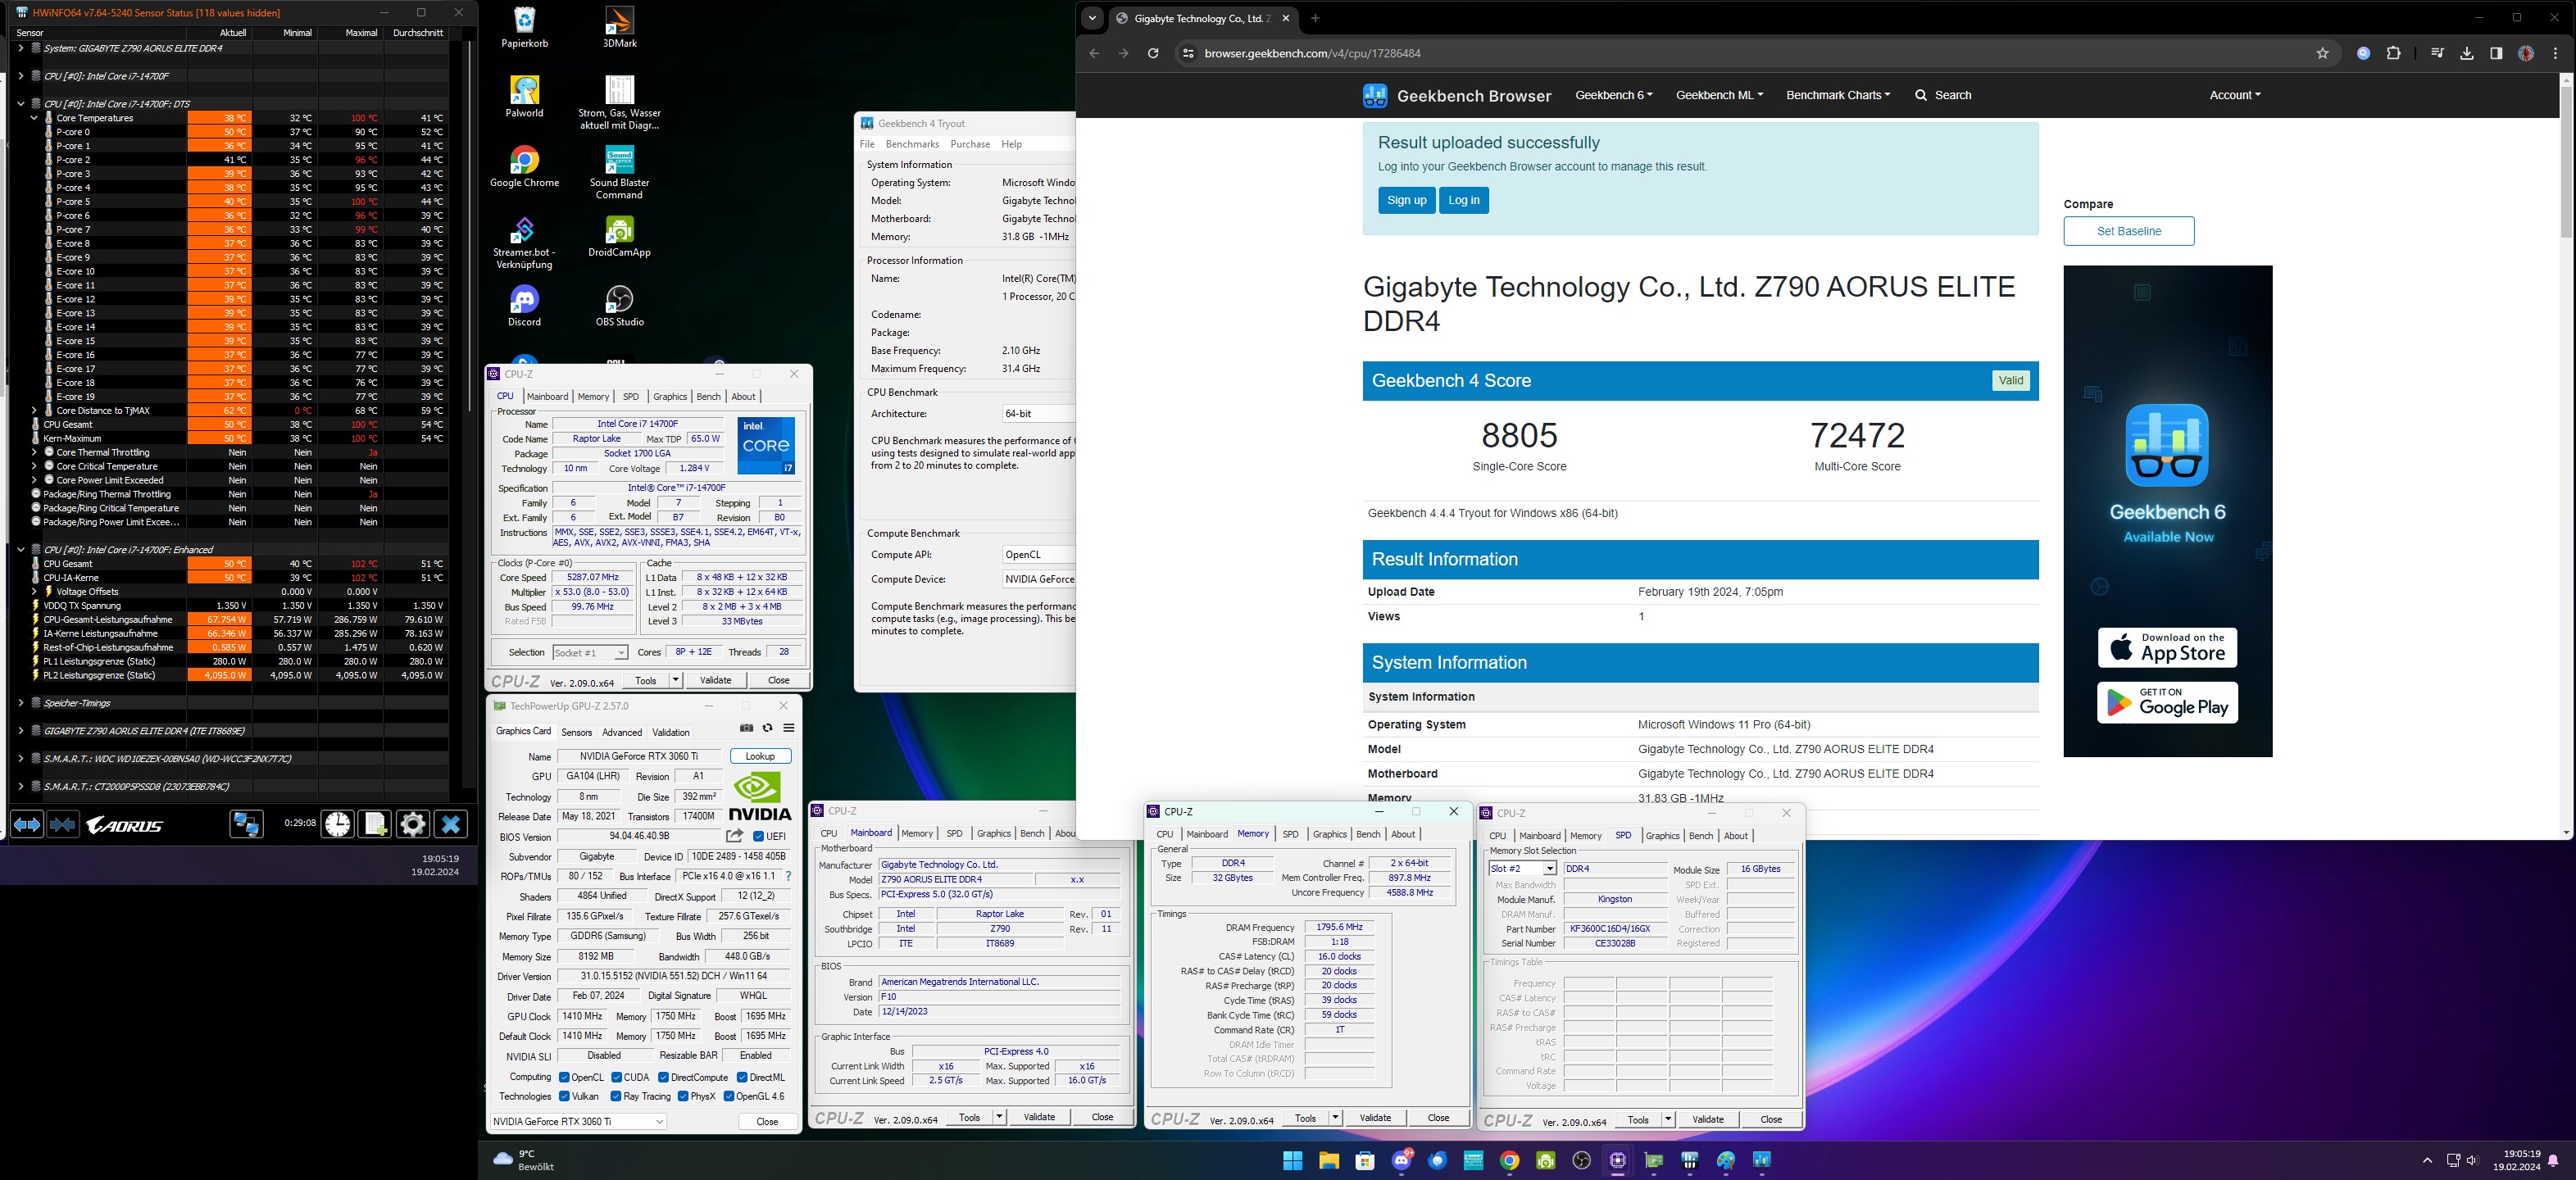2576x1180 pixels.
Task: Reload the Geekbench page
Action: coord(1153,54)
